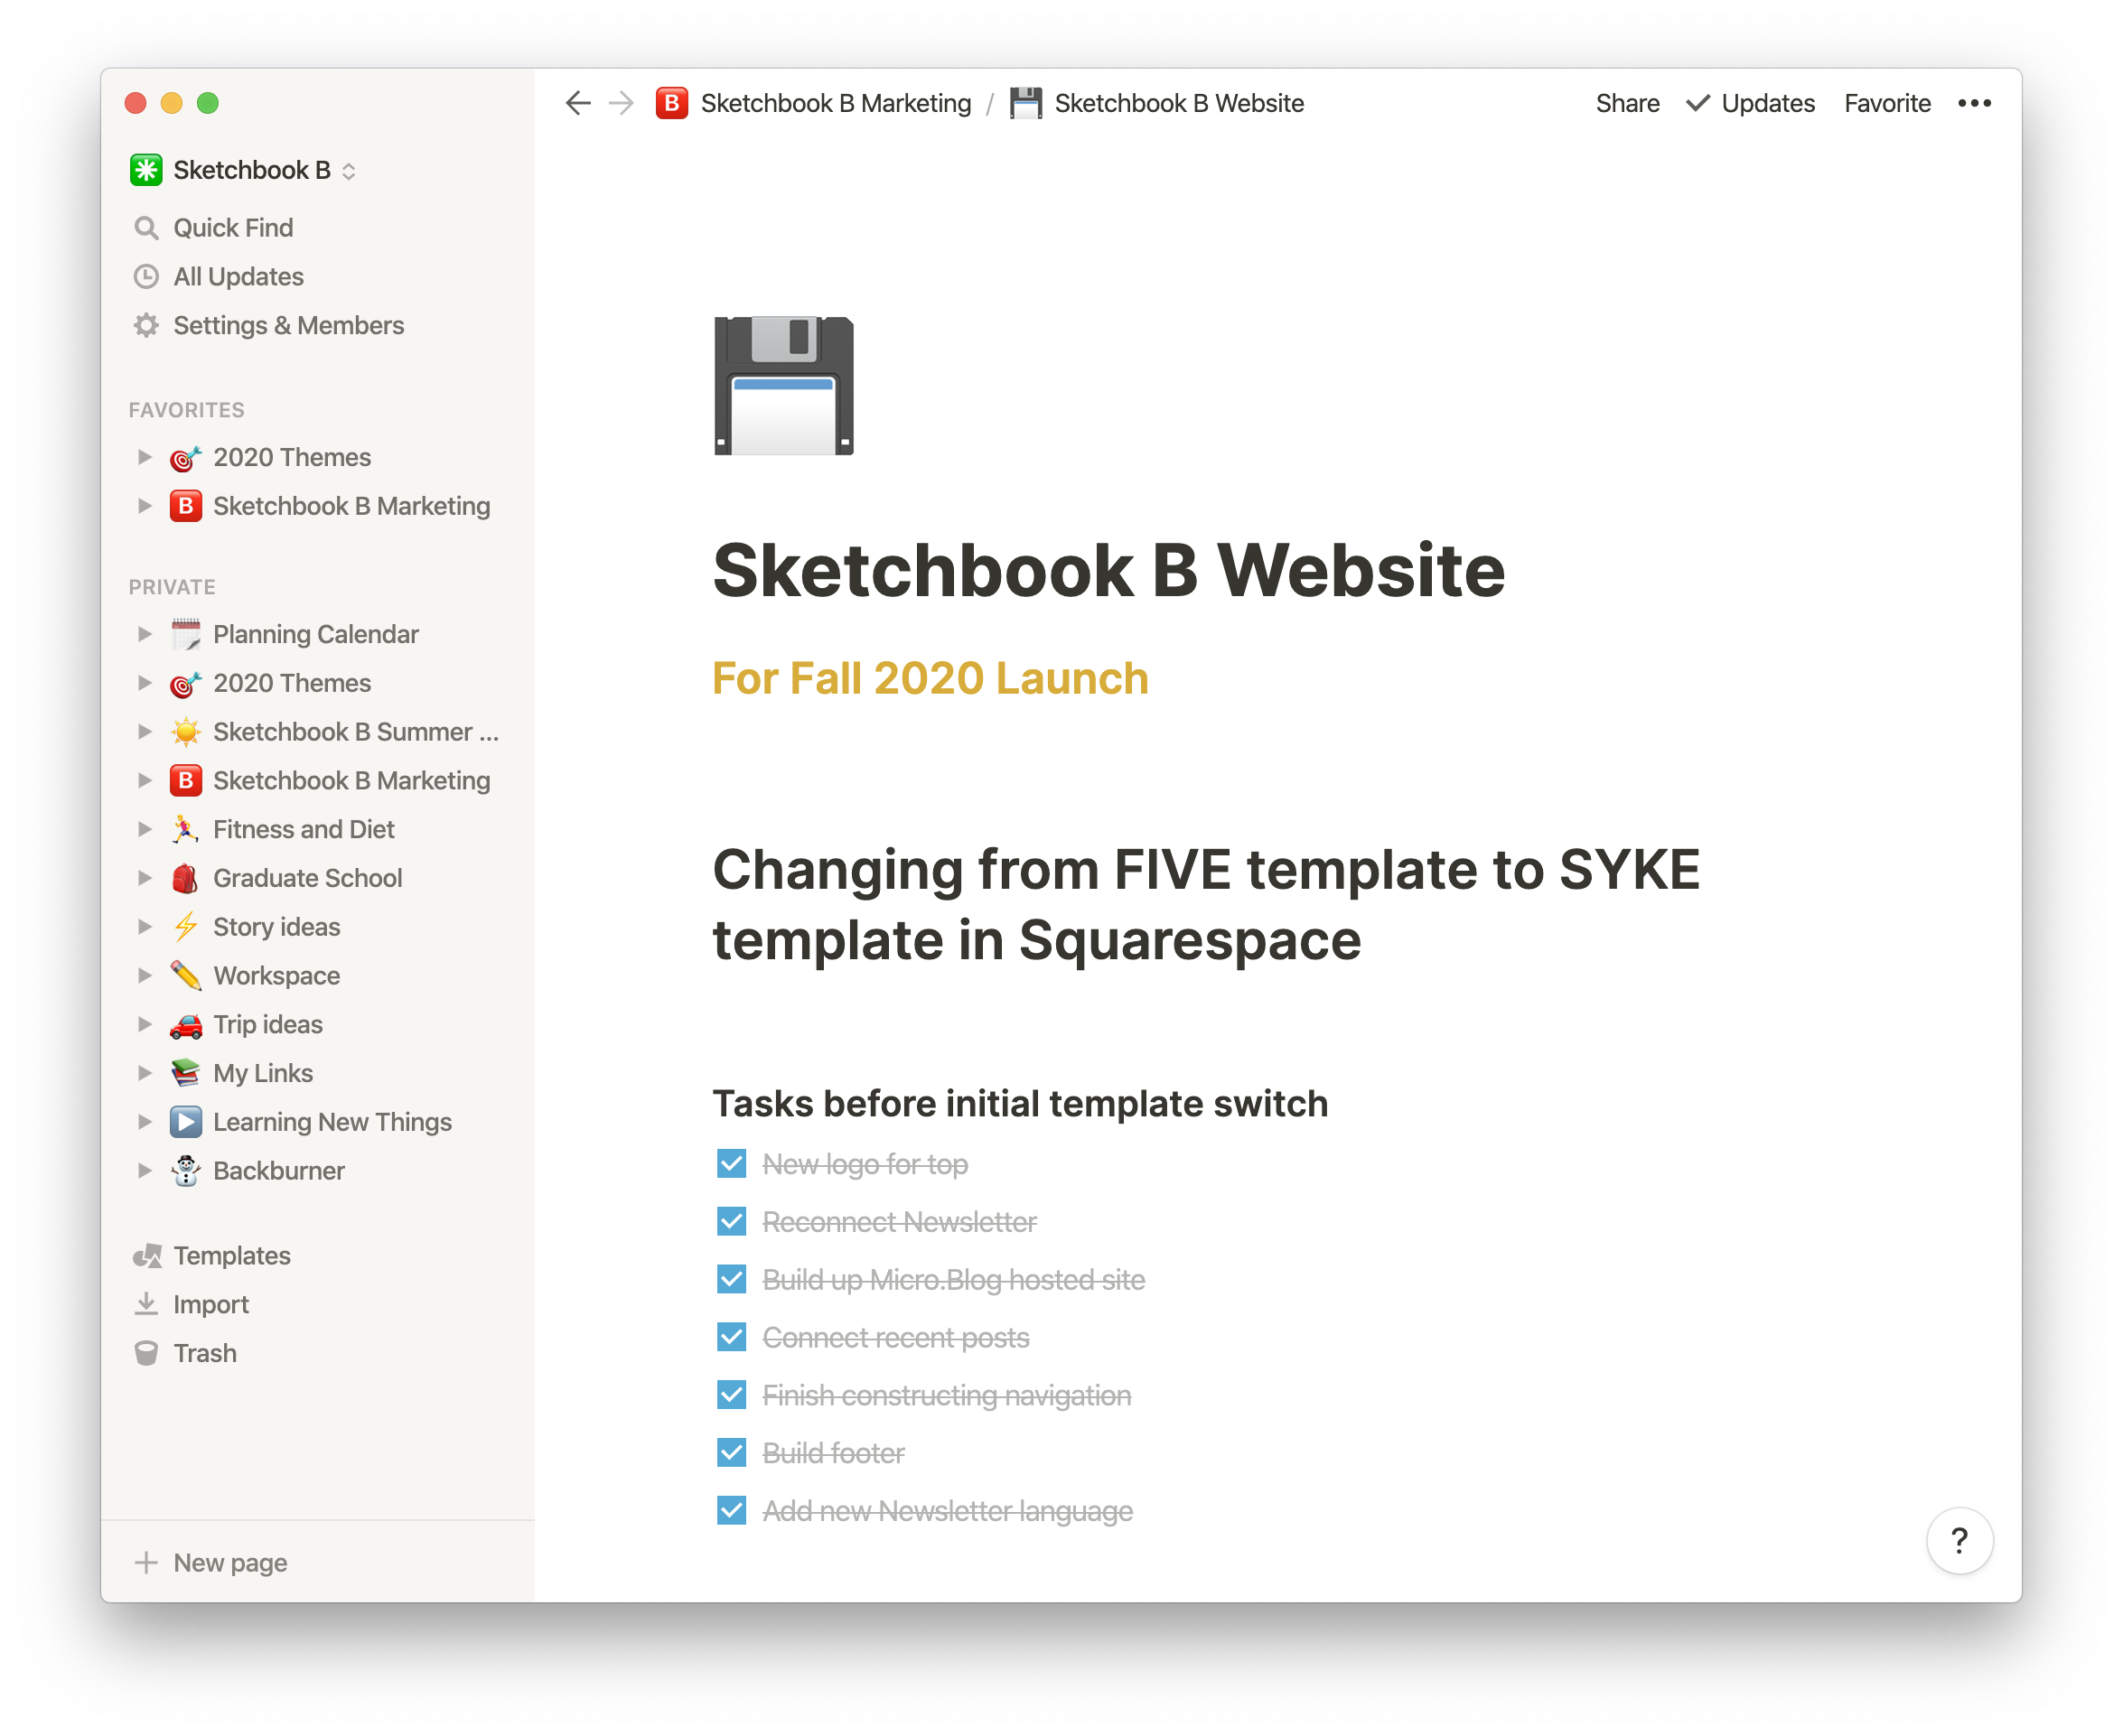Click the backpack icon for Graduate School
The height and width of the screenshot is (1736, 2123).
(x=186, y=878)
